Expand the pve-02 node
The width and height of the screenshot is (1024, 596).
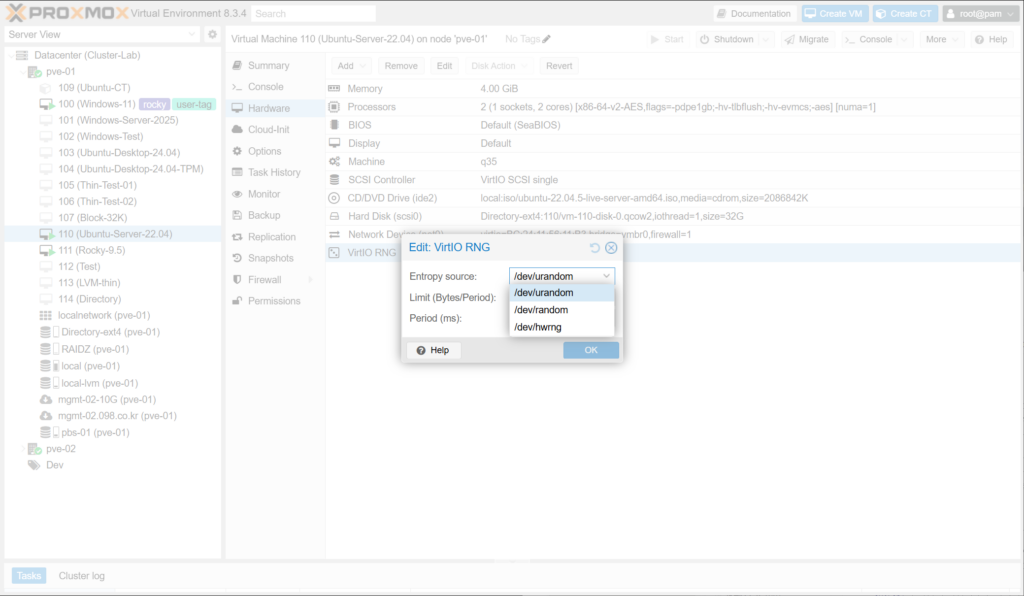click(x=22, y=449)
